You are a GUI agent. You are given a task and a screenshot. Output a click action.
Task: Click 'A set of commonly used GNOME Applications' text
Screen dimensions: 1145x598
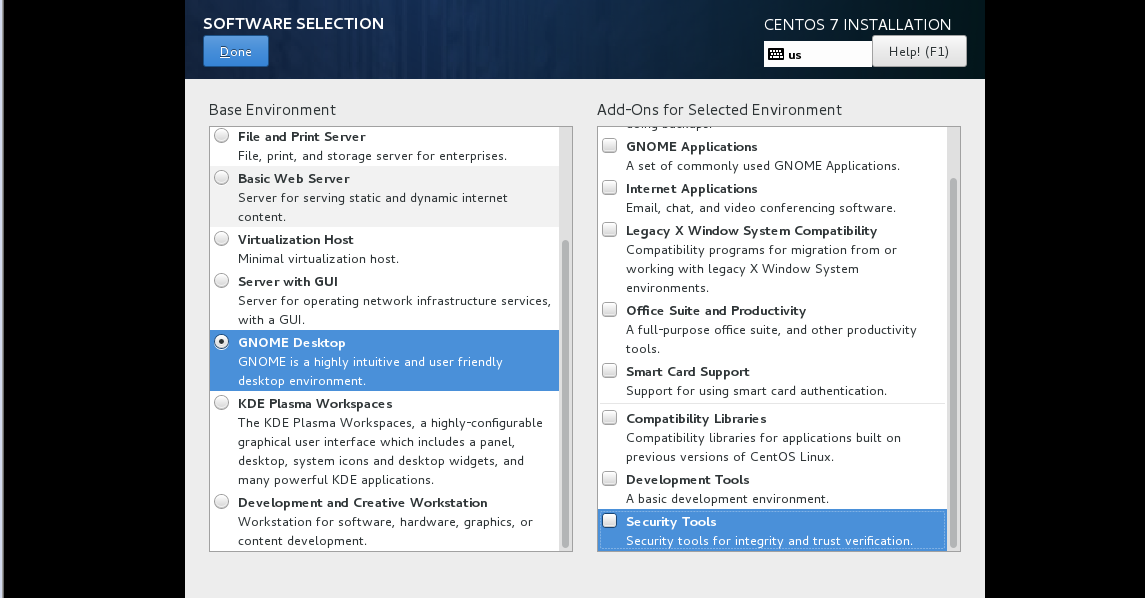coord(762,166)
